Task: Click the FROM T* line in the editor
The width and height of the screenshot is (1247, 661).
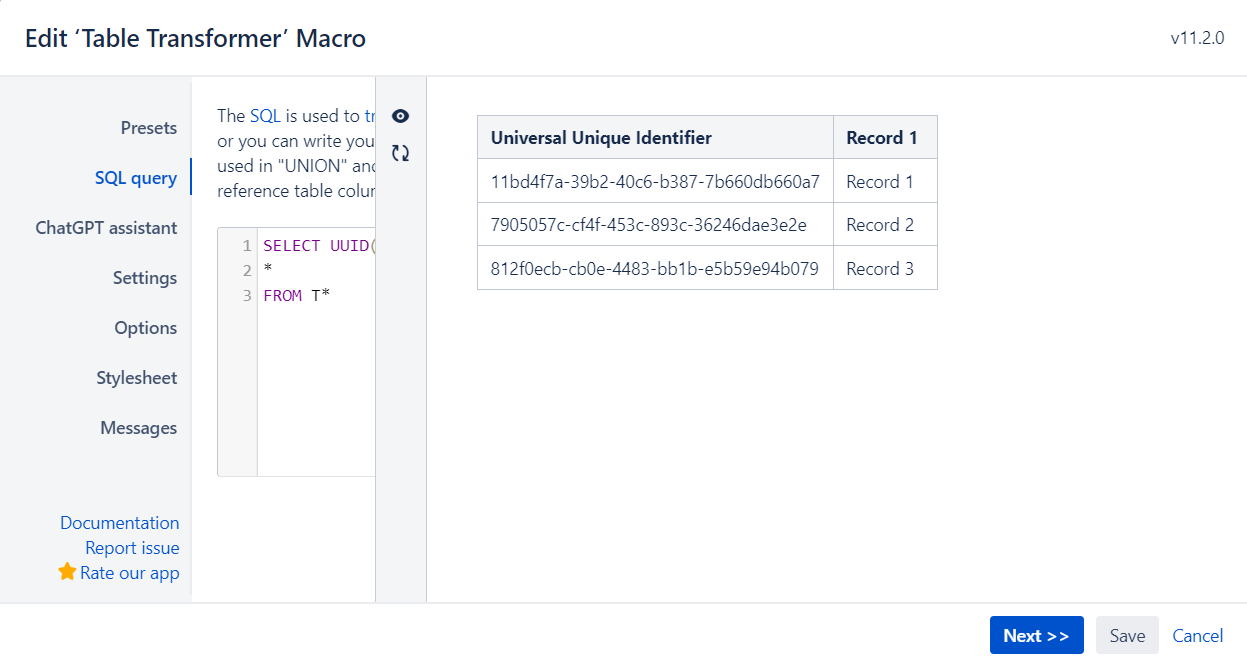Action: (290, 295)
